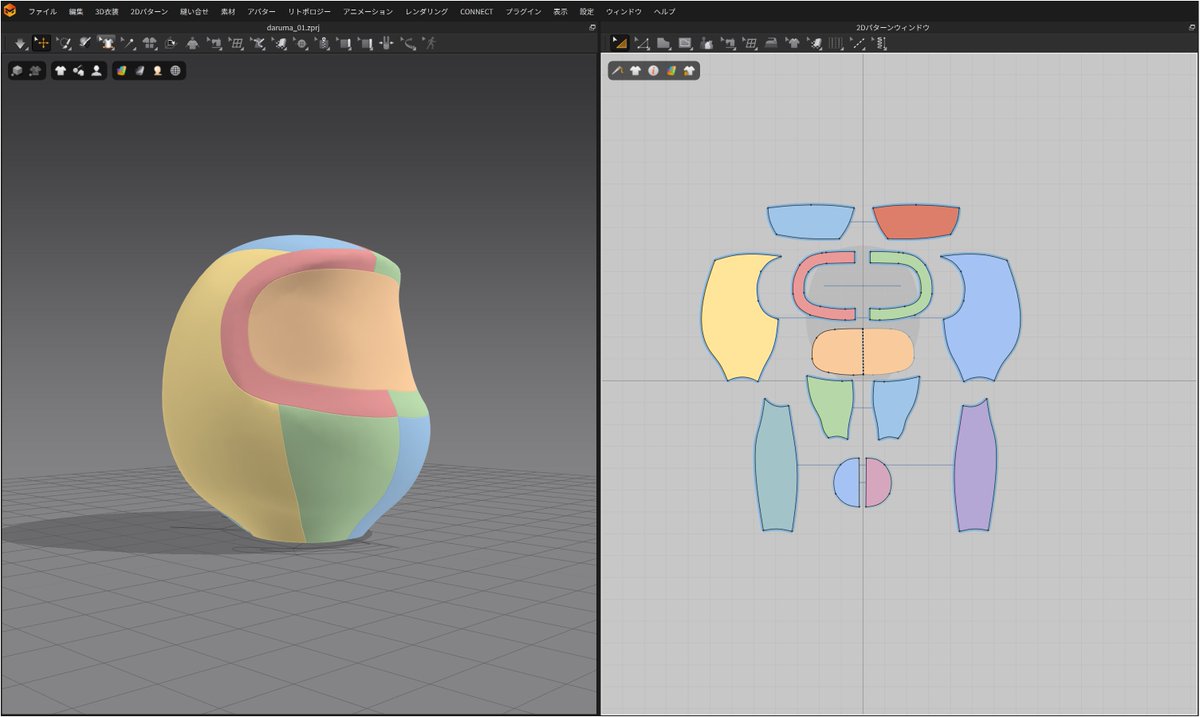Select the orange Select/Move tool in 3D toolbar
Screen dimensions: 1200x717
pyautogui.click(x=42, y=43)
